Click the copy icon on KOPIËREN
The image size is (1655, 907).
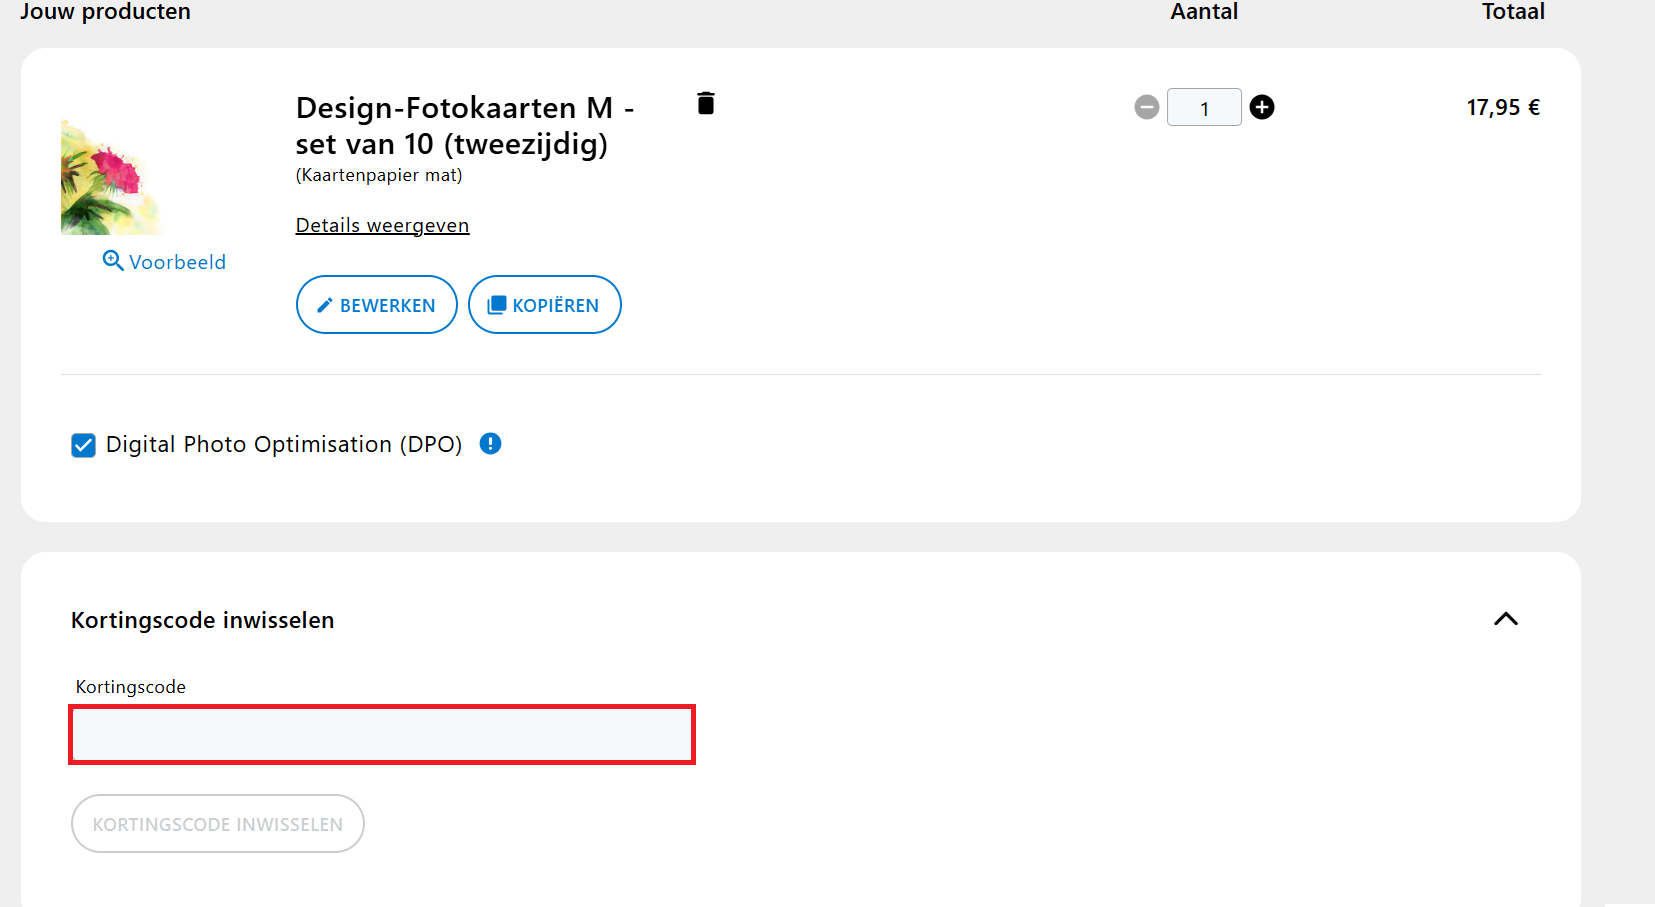(x=496, y=305)
